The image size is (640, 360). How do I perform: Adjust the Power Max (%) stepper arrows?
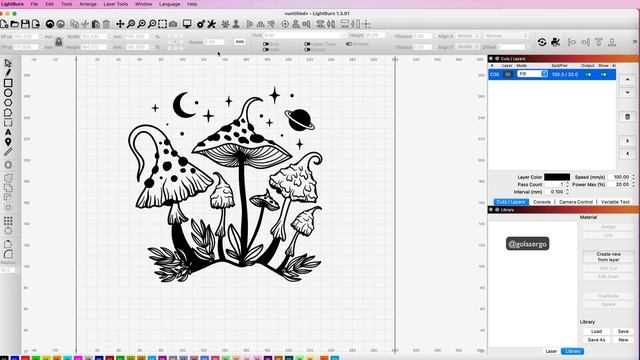click(x=633, y=184)
